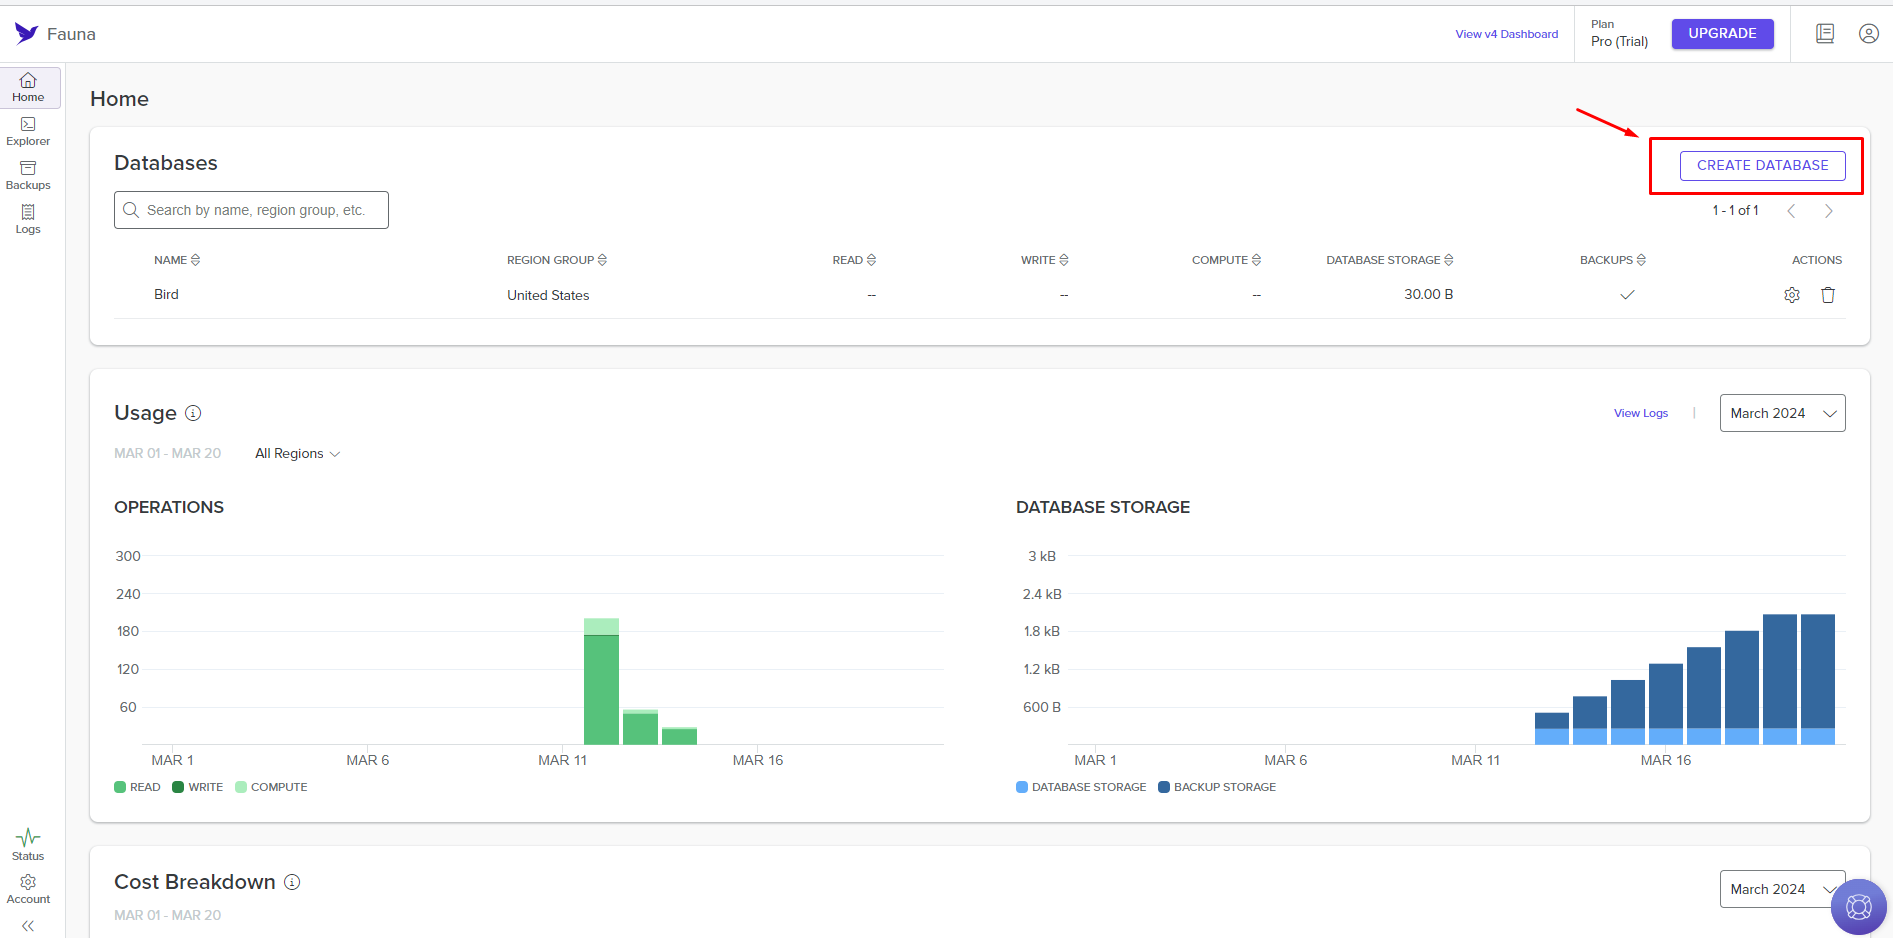The width and height of the screenshot is (1893, 938).
Task: Delete the Bird database with the trash icon
Action: (x=1828, y=294)
